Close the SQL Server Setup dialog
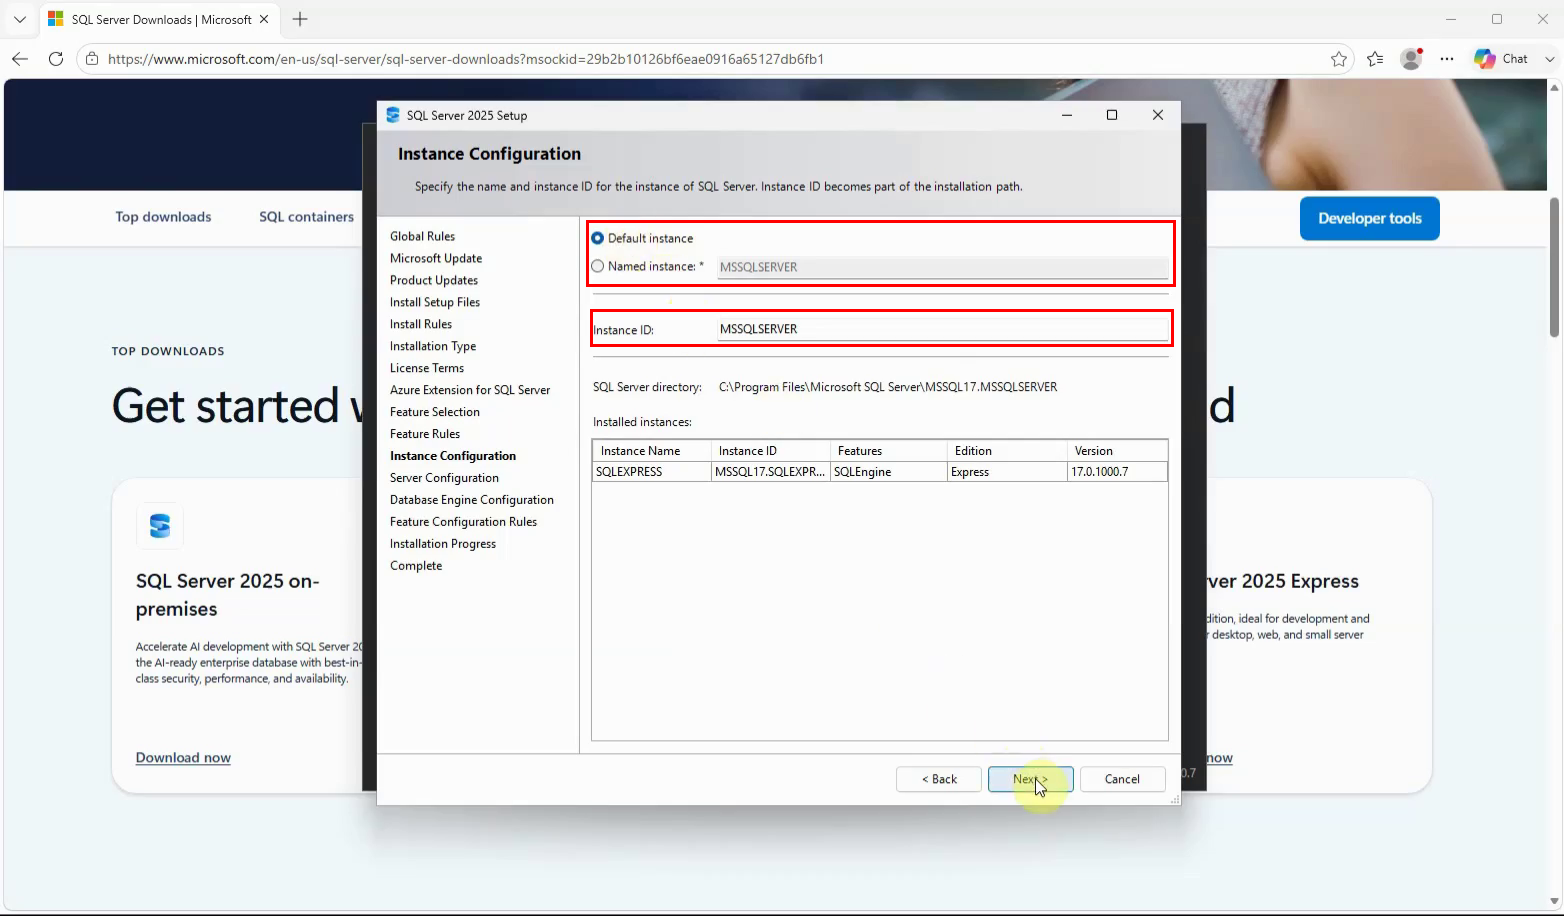Viewport: 1564px width, 916px height. click(x=1158, y=115)
